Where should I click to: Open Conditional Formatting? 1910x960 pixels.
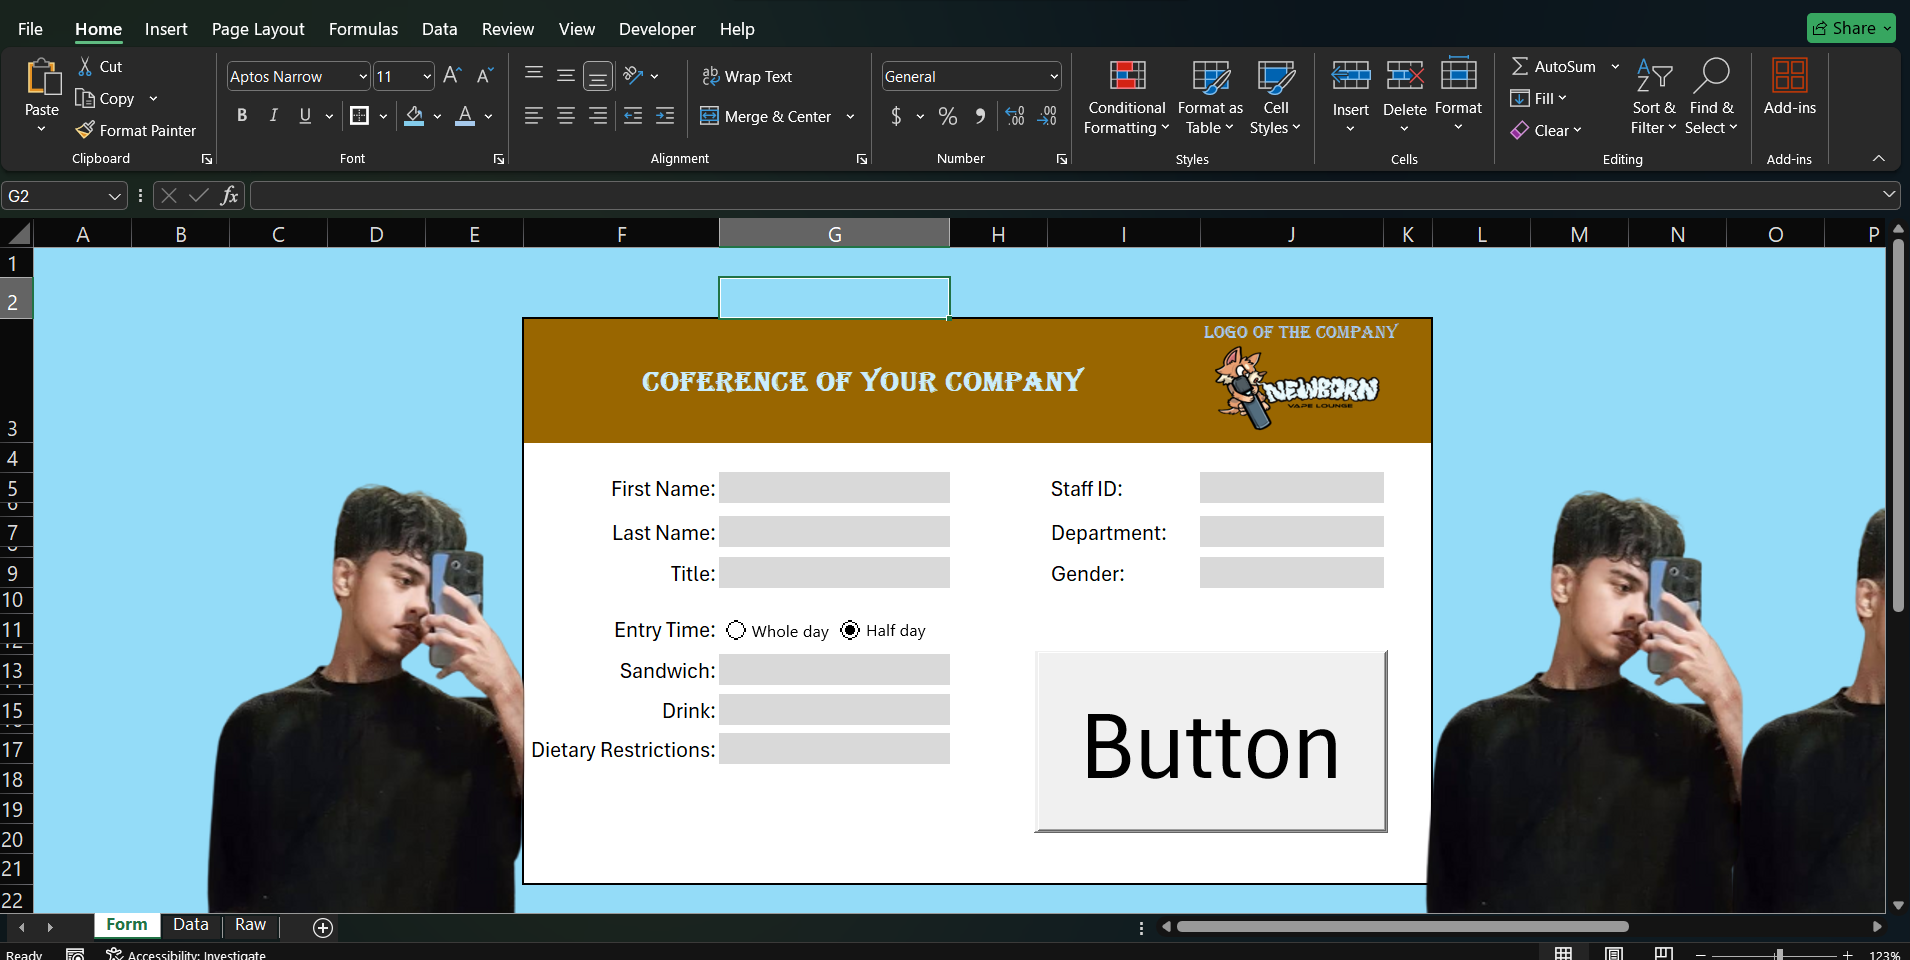[x=1126, y=98]
